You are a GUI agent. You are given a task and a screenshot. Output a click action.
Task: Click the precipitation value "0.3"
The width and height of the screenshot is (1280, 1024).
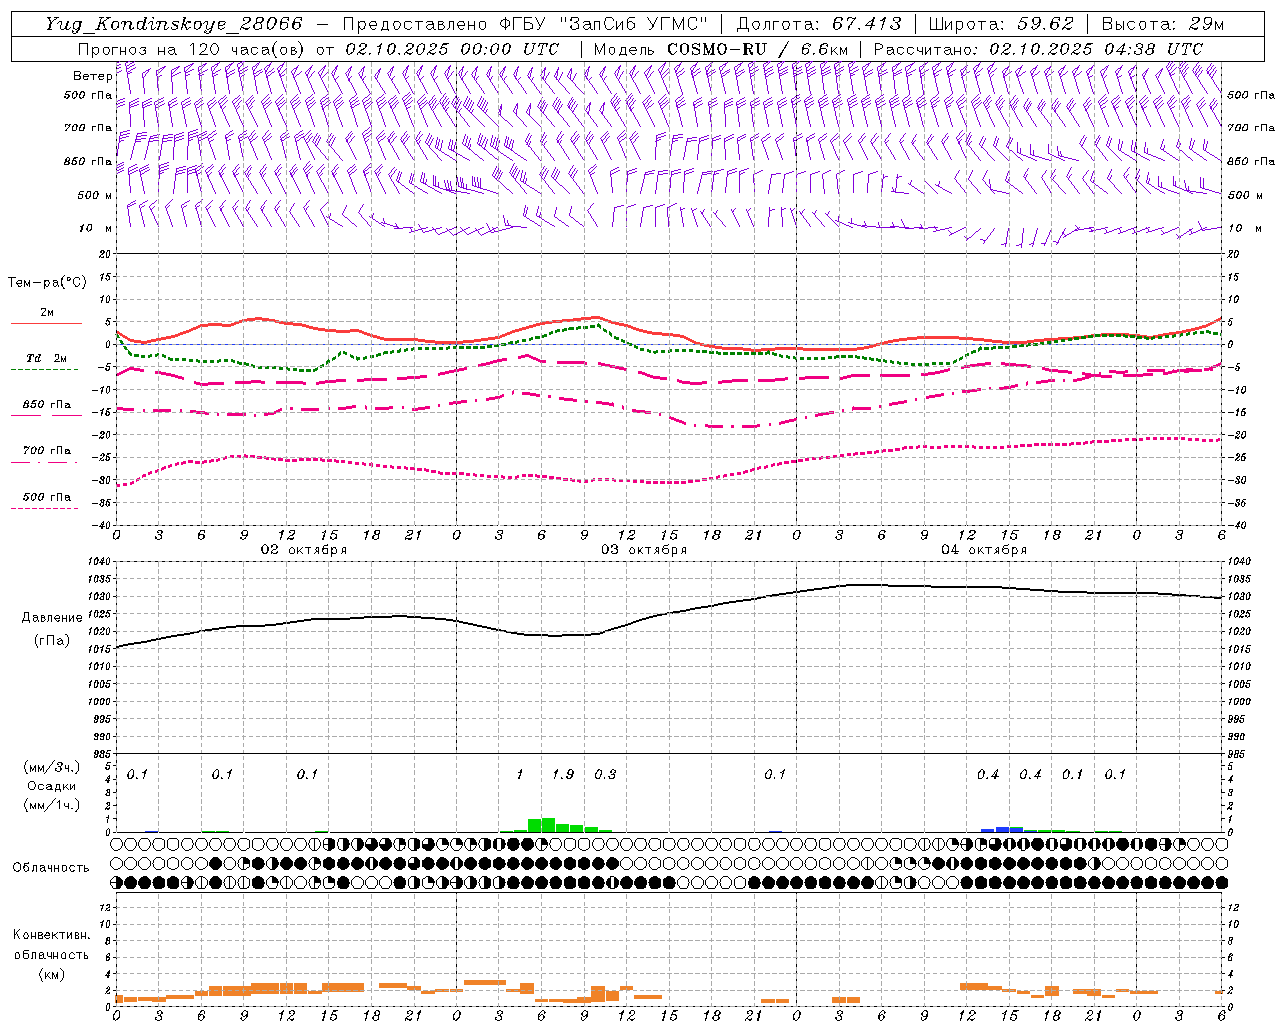pos(605,775)
